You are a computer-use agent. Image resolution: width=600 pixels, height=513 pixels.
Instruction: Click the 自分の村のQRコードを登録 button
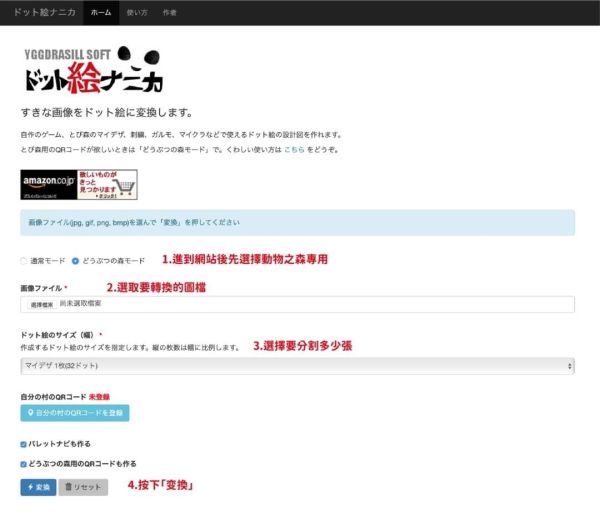[75, 413]
